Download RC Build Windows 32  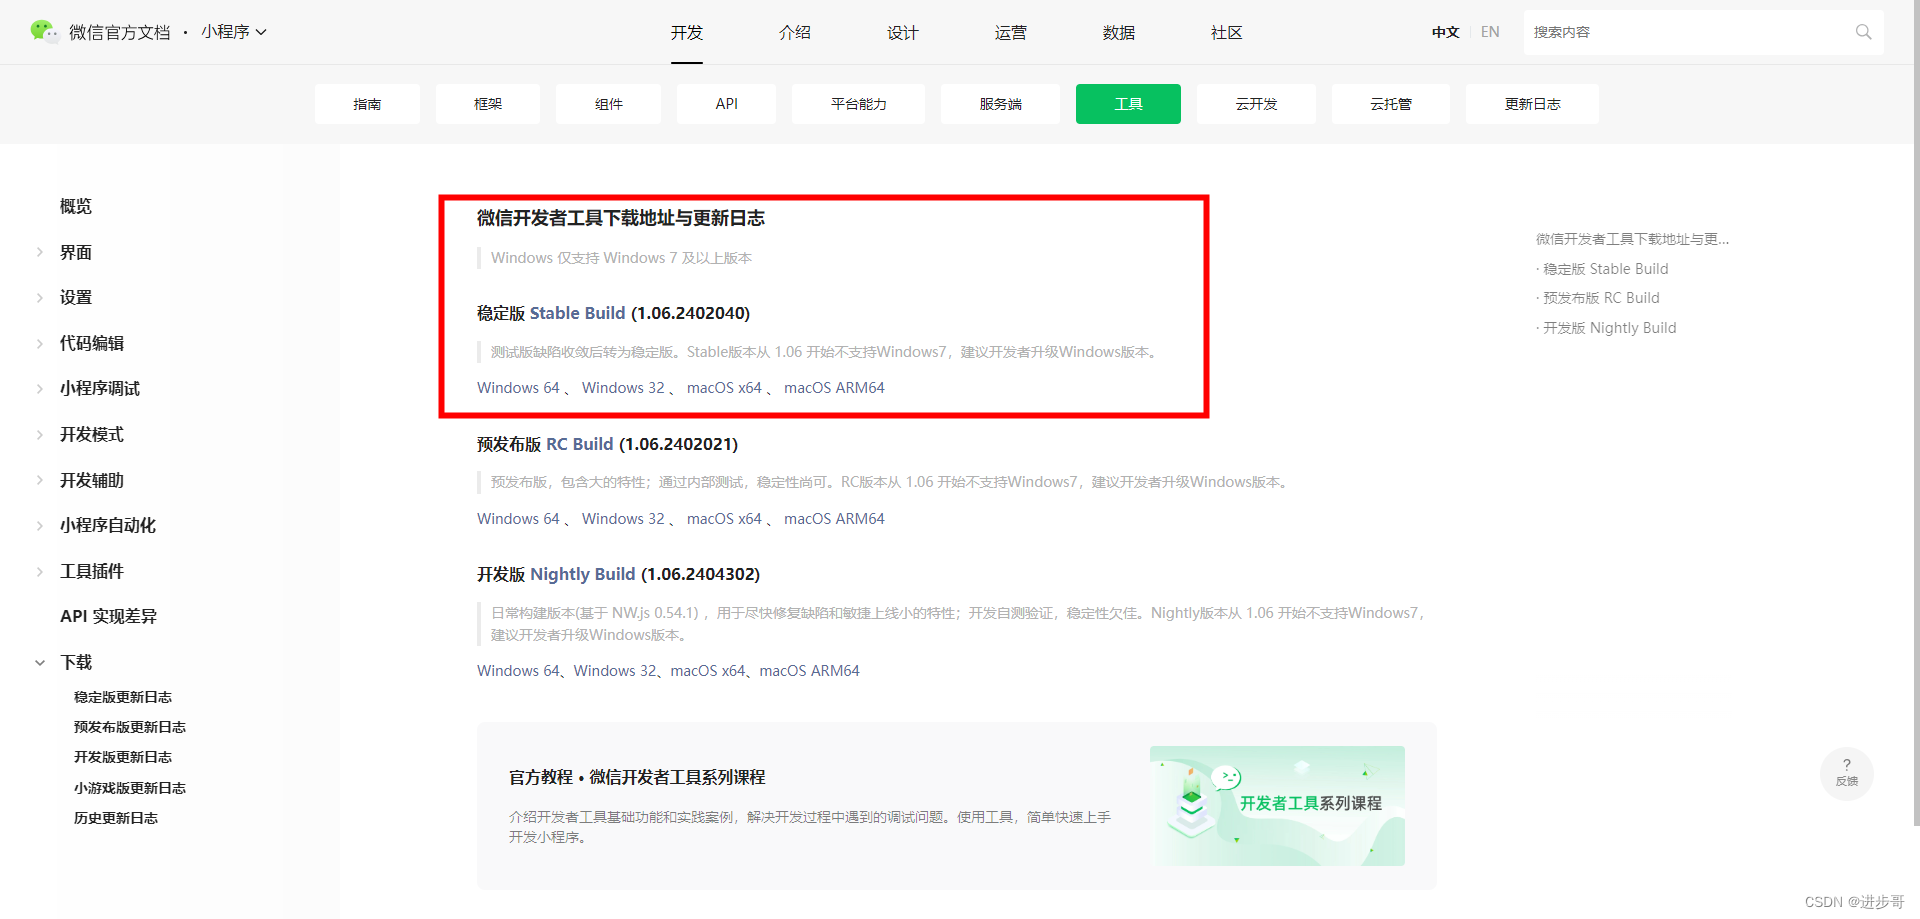coord(623,519)
